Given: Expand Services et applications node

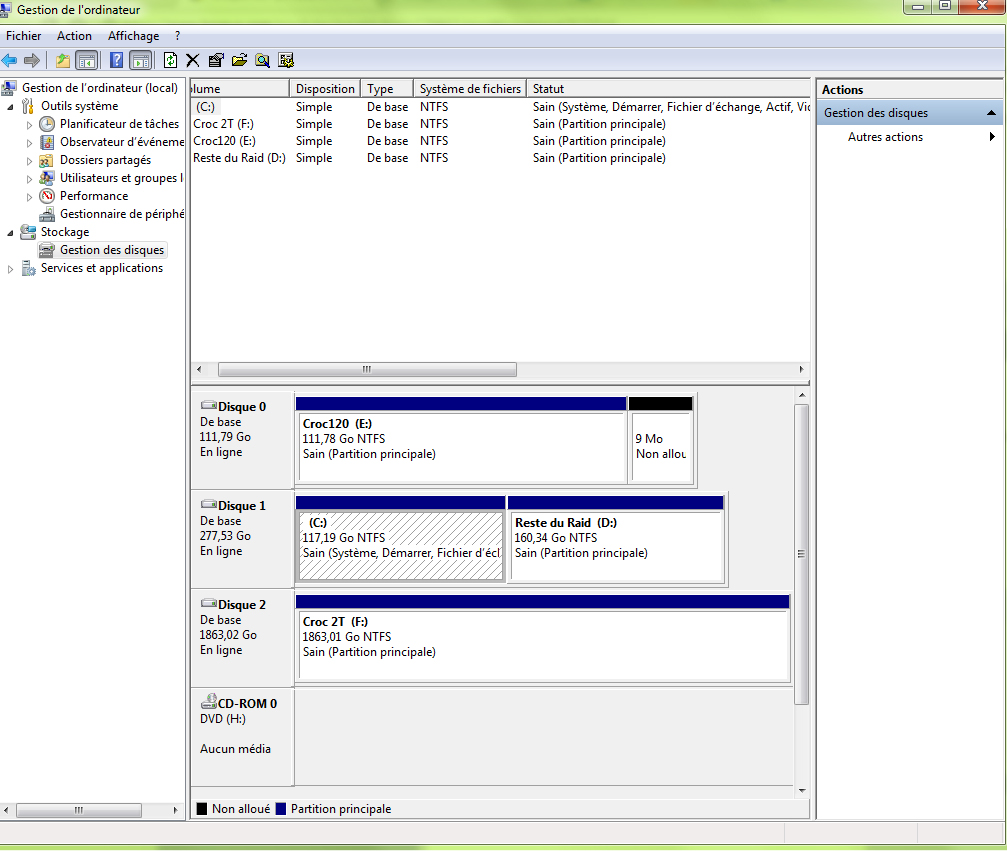Looking at the screenshot, I should [x=11, y=269].
